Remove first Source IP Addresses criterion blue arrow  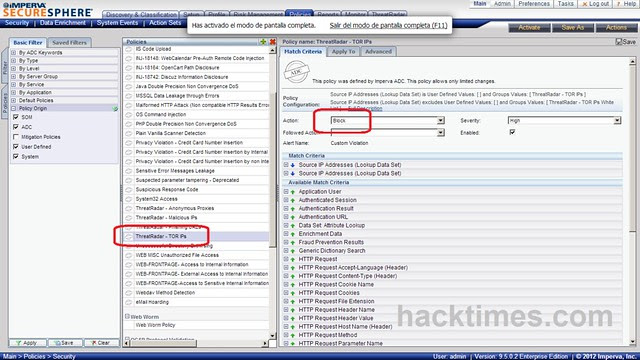coord(293,165)
